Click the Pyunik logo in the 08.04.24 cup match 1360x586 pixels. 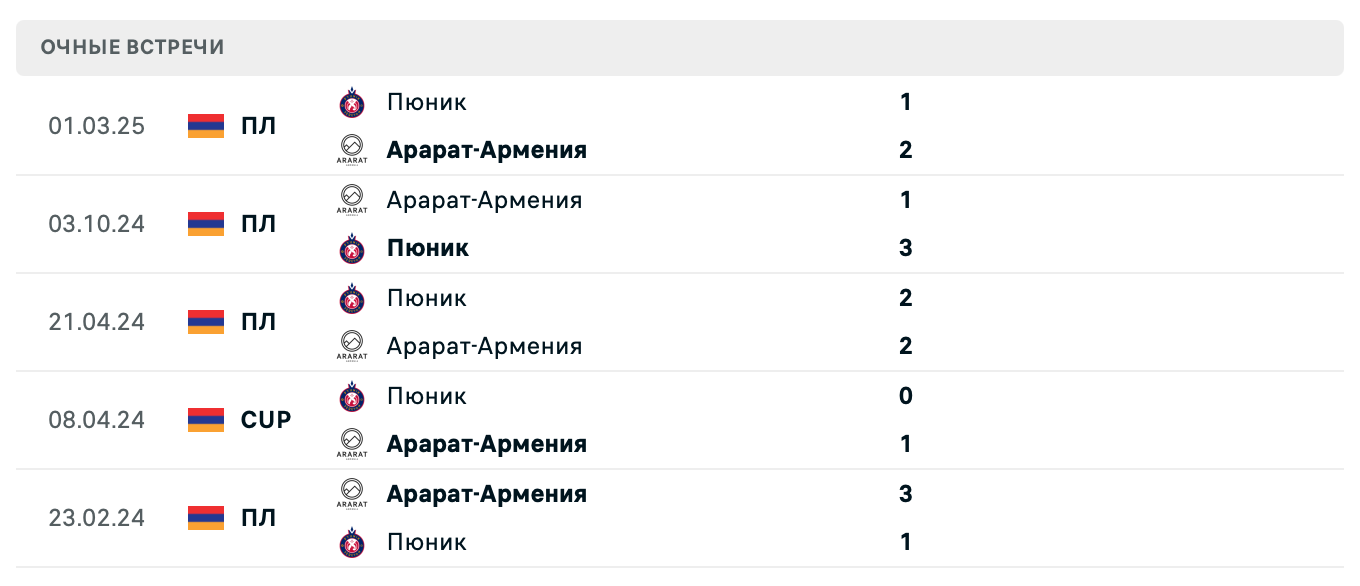pyautogui.click(x=352, y=395)
